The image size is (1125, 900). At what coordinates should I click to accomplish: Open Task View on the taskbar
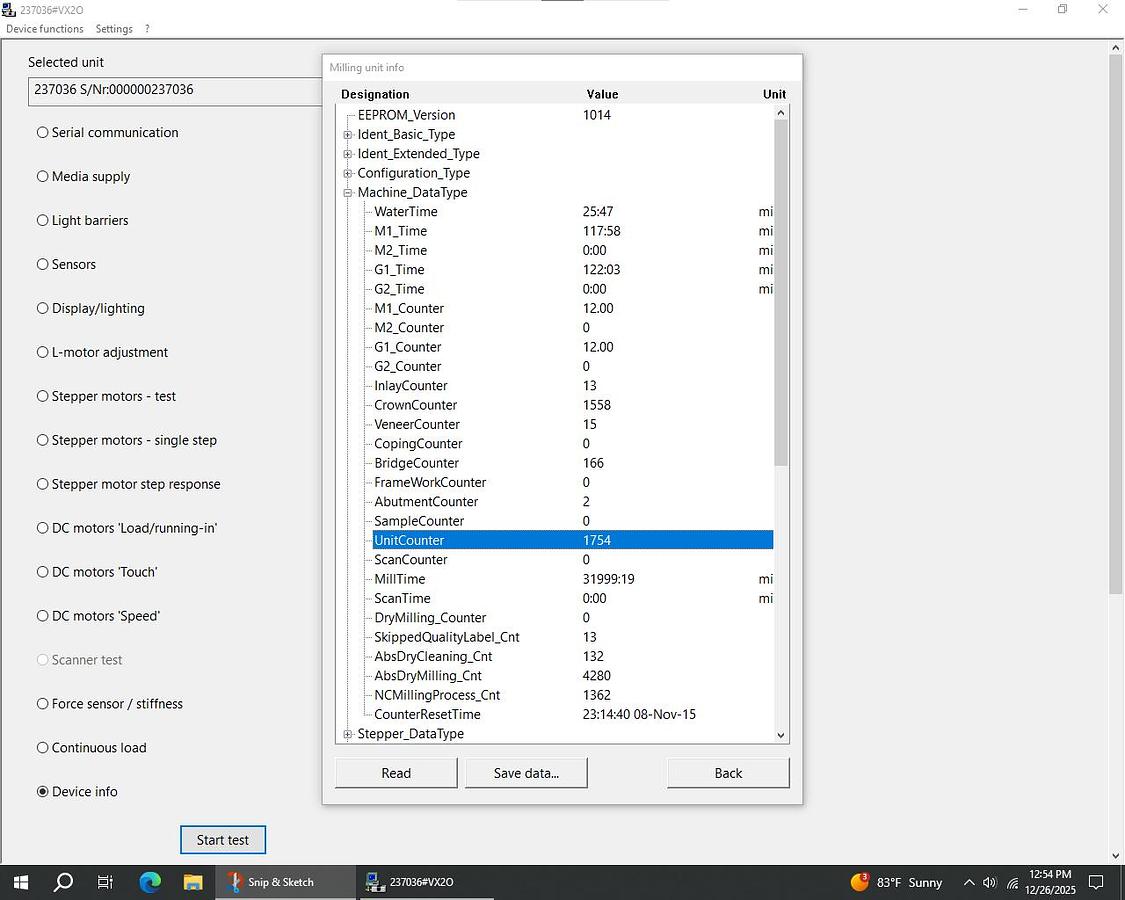point(106,882)
